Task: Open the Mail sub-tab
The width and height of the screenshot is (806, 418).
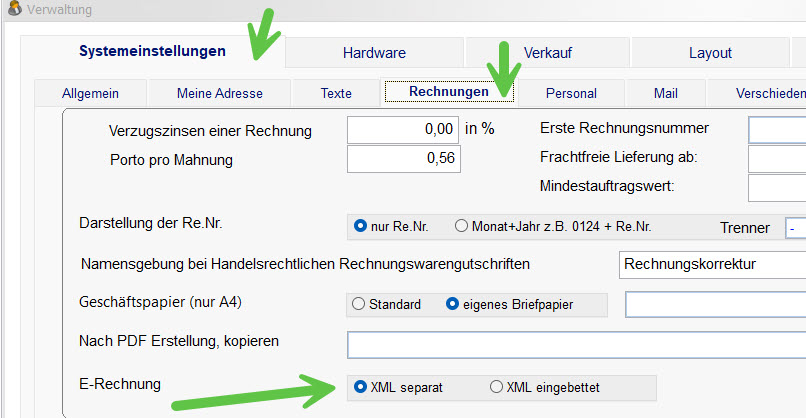Action: tap(666, 94)
